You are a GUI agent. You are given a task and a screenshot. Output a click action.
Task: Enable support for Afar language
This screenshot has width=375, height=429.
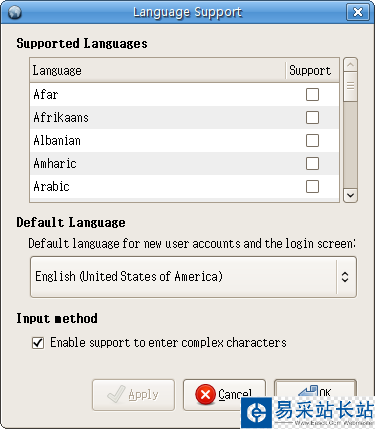(x=312, y=94)
